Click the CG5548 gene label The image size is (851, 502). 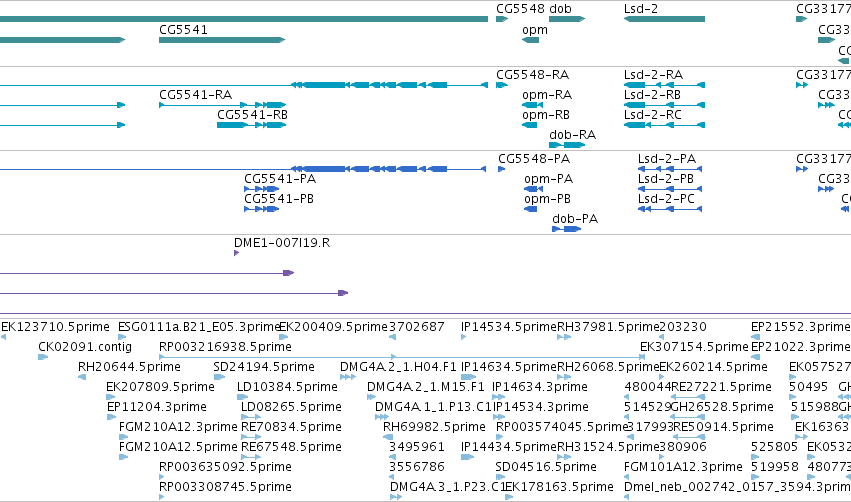(520, 9)
